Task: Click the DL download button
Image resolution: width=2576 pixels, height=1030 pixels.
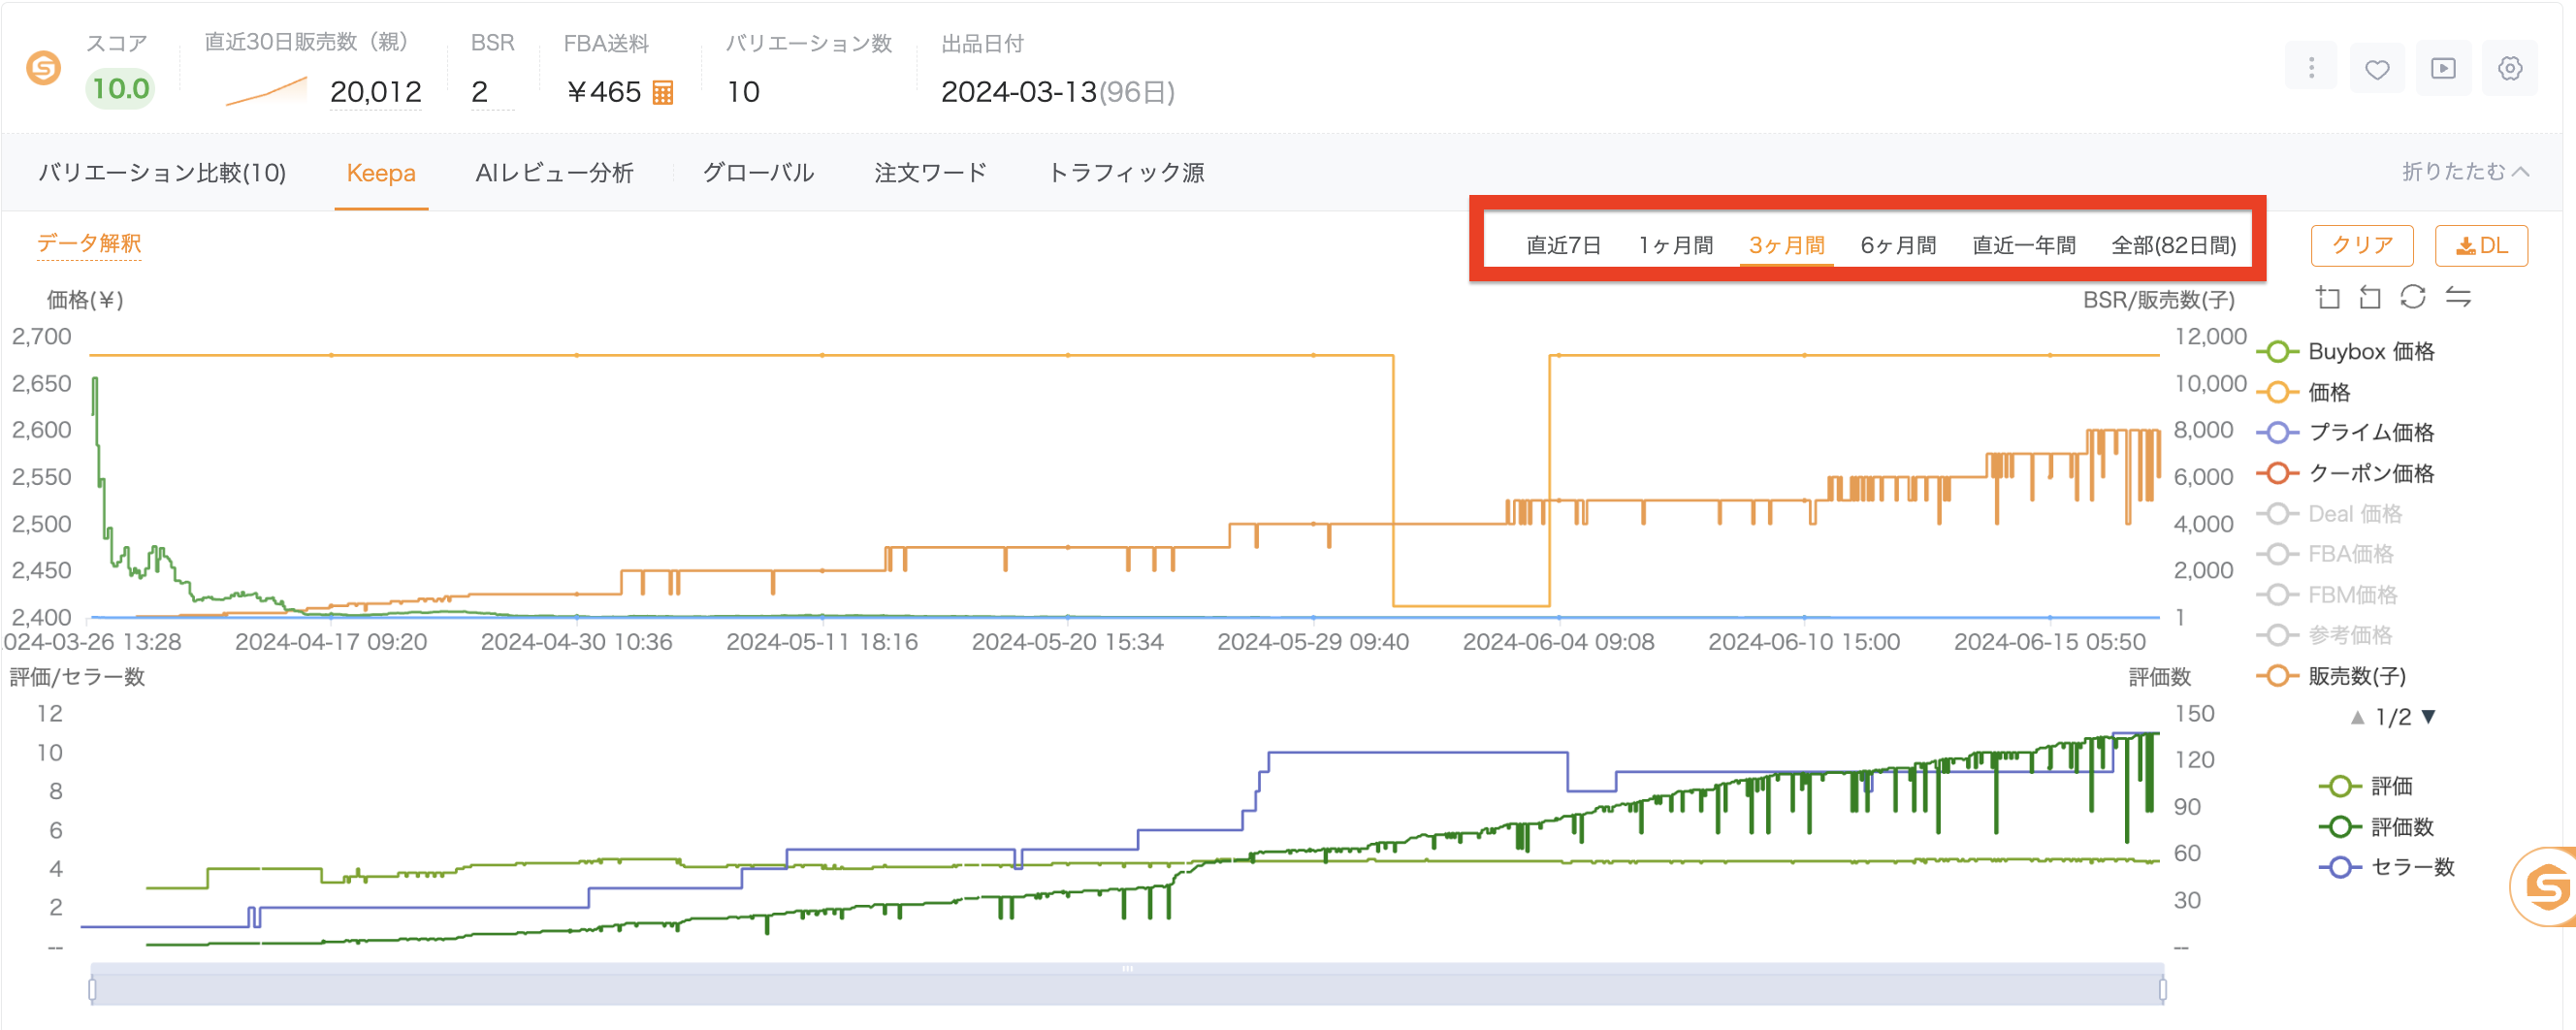Action: [x=2482, y=246]
